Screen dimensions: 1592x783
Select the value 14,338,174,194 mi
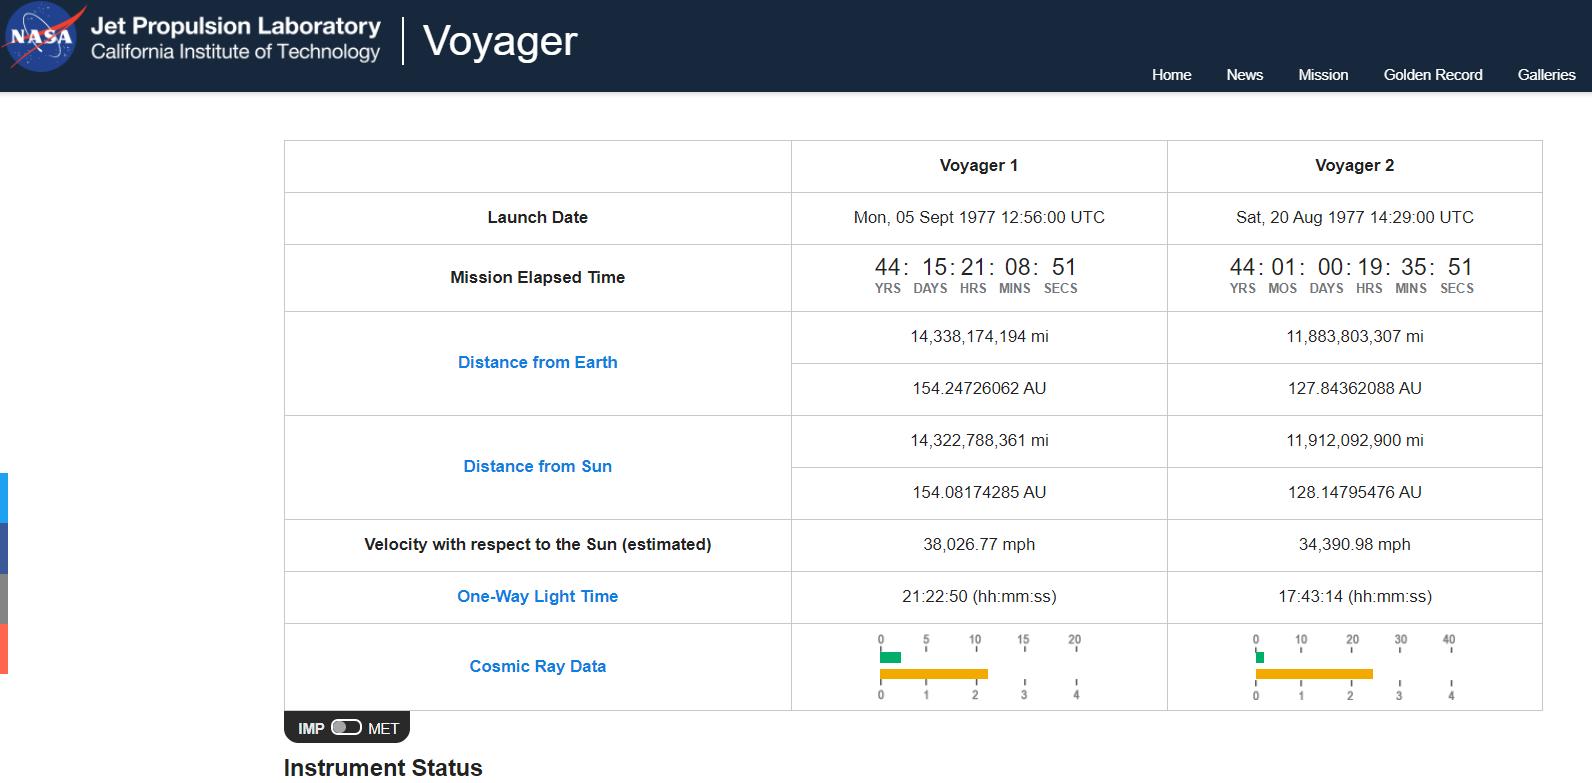tap(979, 337)
